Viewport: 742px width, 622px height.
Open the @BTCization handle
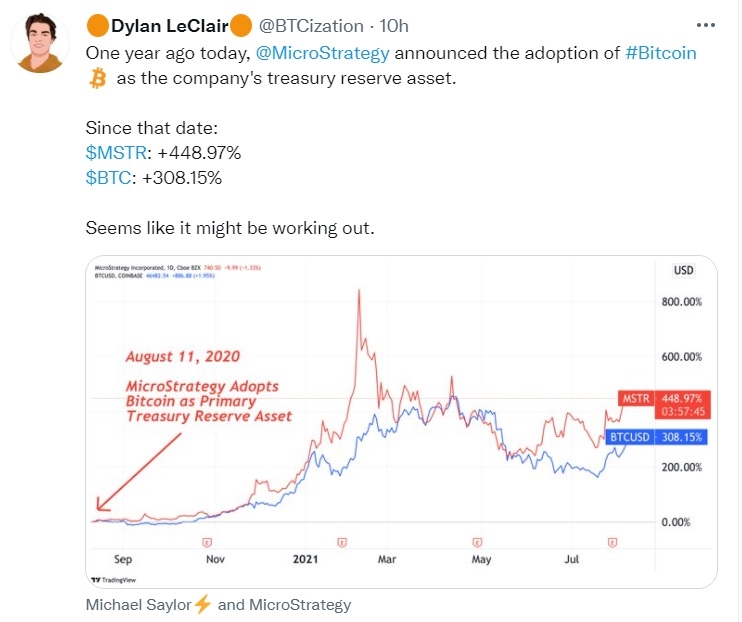pyautogui.click(x=306, y=25)
